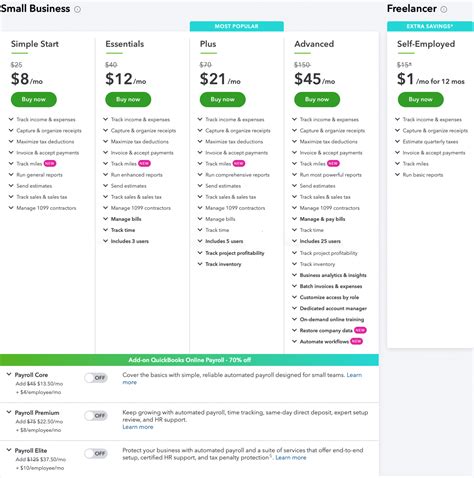The width and height of the screenshot is (474, 478).
Task: Click Buy now for Self-Employed plan
Action: click(421, 99)
